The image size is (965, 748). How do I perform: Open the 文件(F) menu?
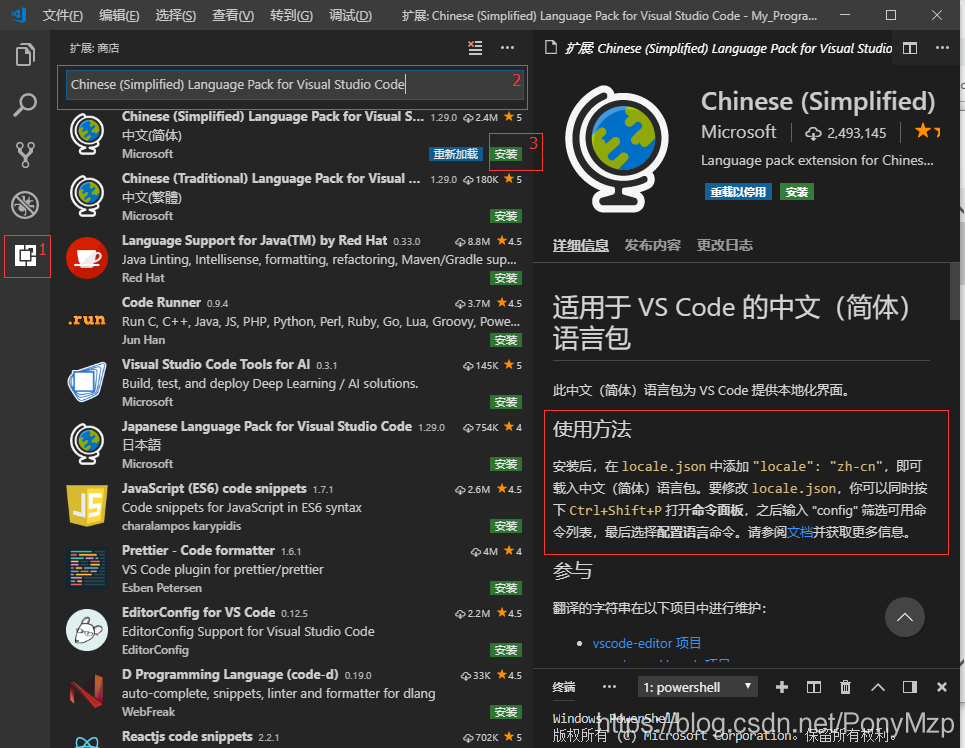[63, 15]
